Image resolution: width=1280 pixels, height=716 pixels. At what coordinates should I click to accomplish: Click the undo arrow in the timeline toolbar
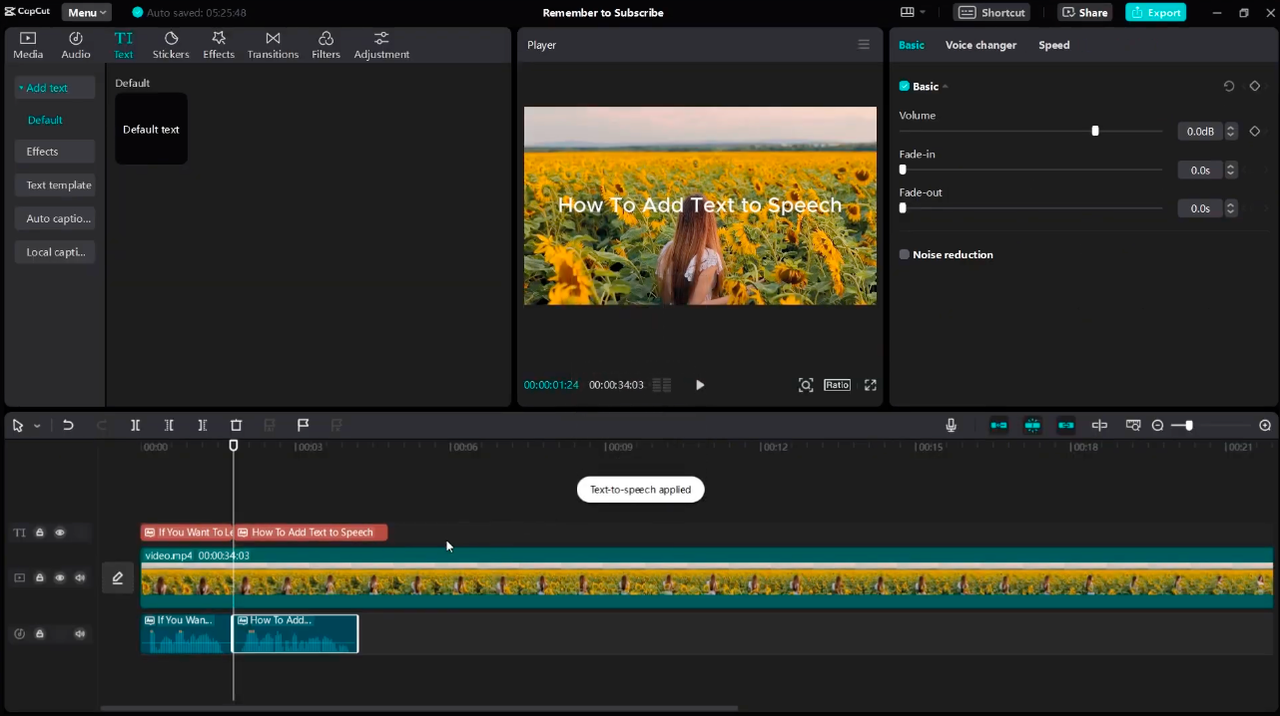pyautogui.click(x=68, y=425)
